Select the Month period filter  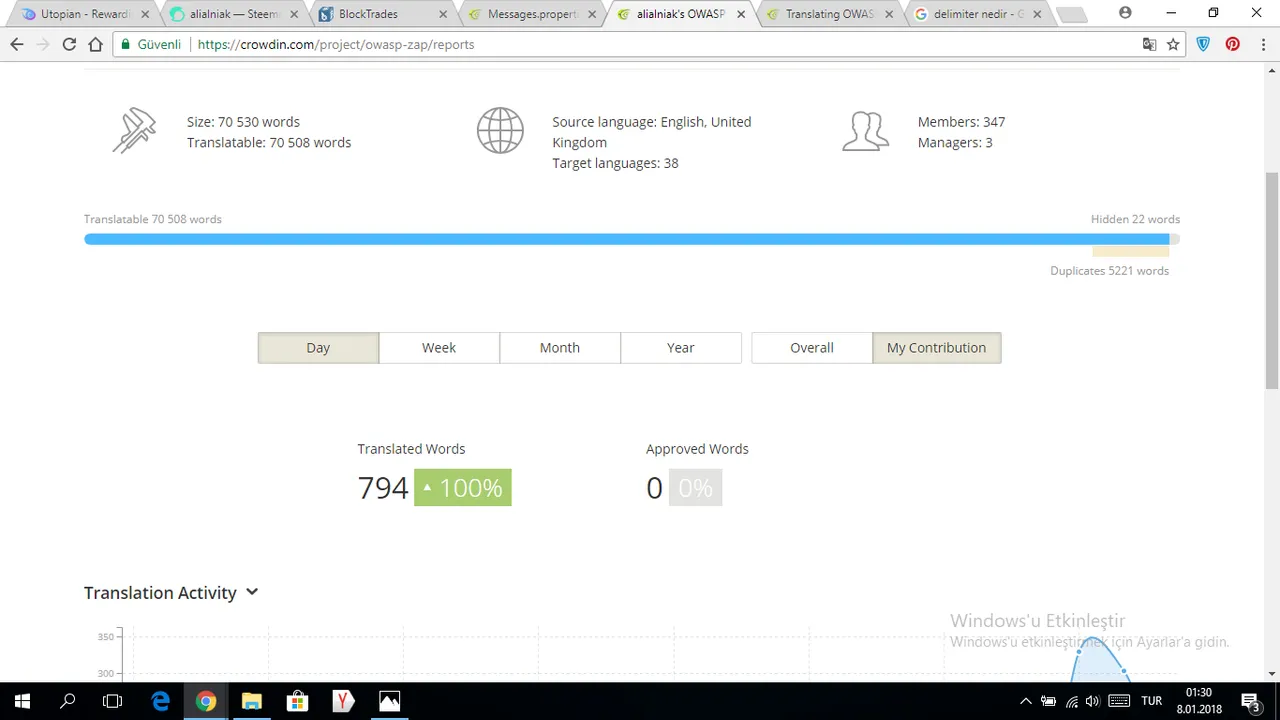pyautogui.click(x=559, y=347)
